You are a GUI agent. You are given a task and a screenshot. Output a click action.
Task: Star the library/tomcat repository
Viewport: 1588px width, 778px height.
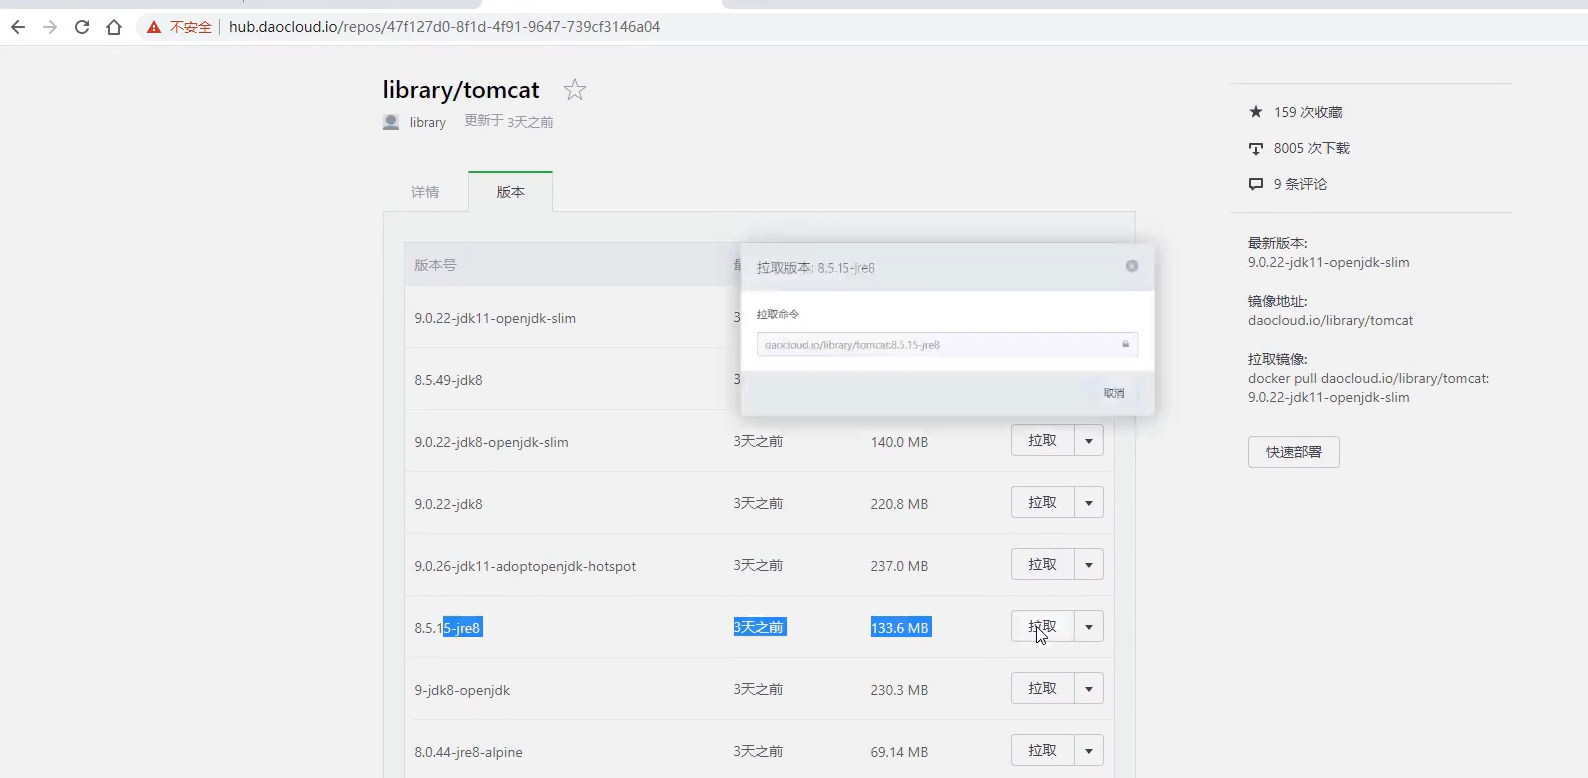pos(575,90)
